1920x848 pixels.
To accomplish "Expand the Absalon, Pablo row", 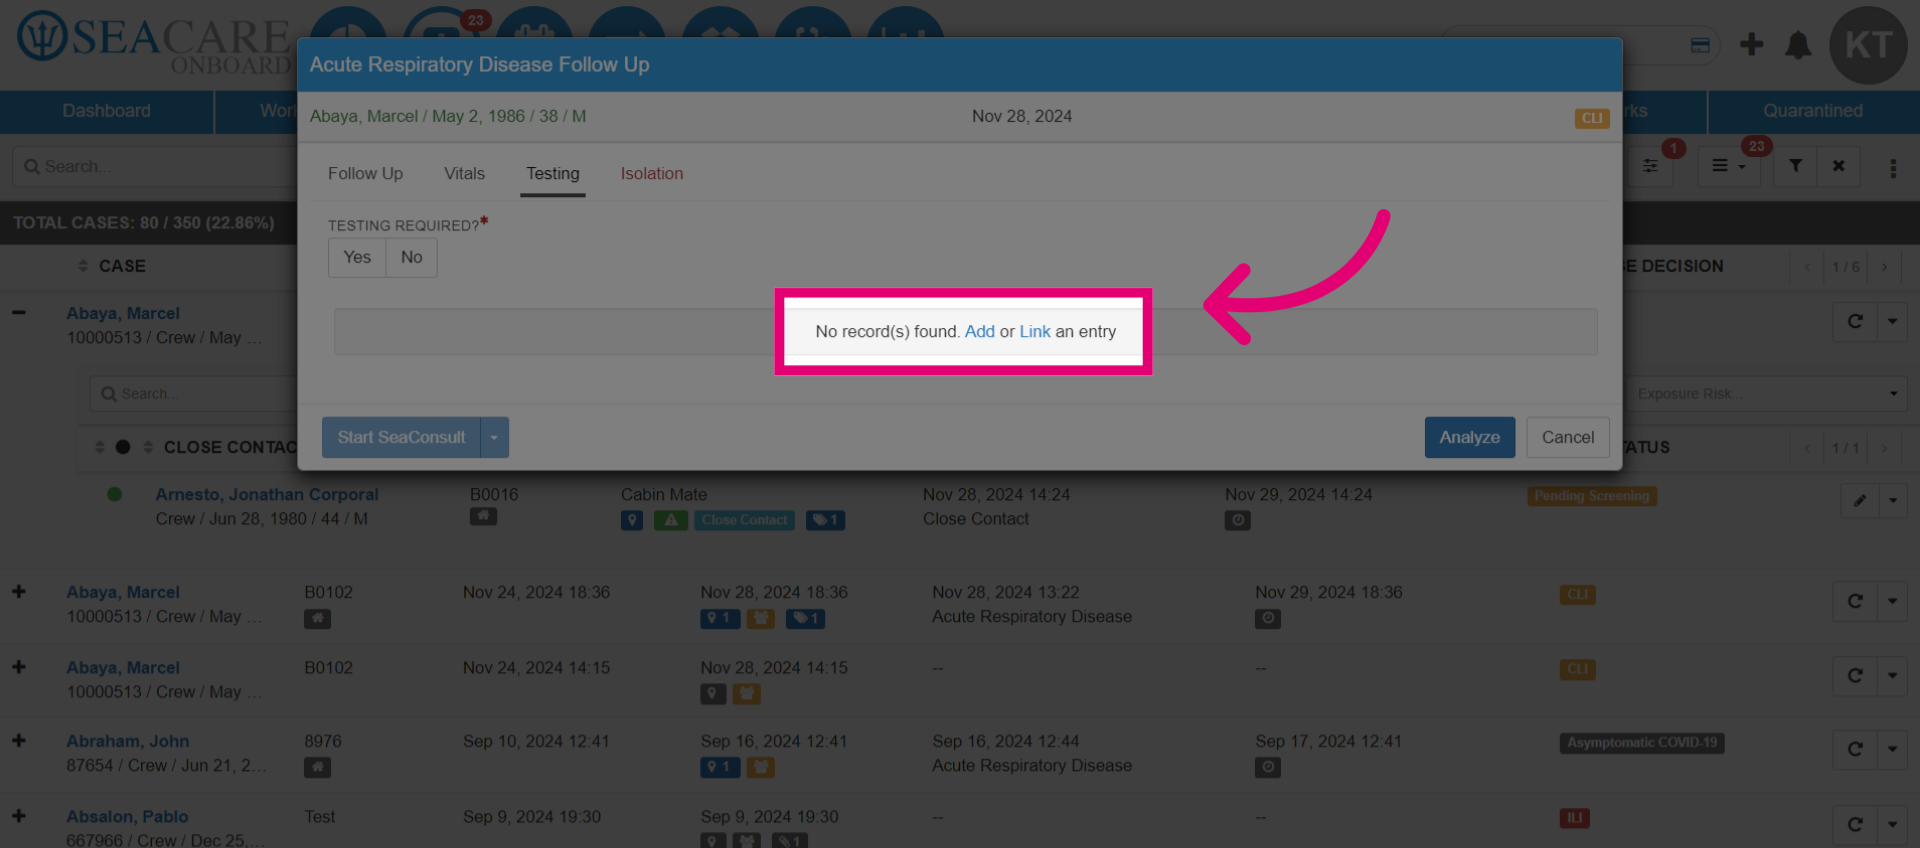I will [19, 816].
